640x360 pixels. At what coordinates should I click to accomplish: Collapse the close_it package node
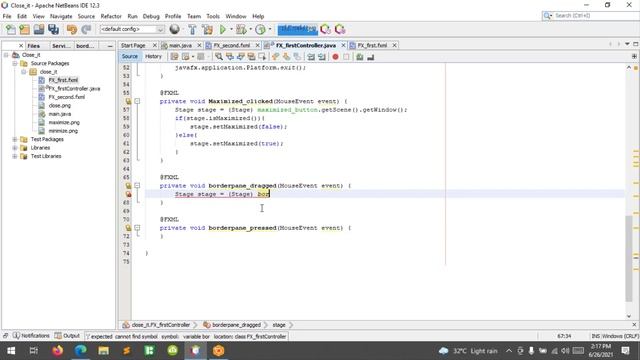click(24, 72)
